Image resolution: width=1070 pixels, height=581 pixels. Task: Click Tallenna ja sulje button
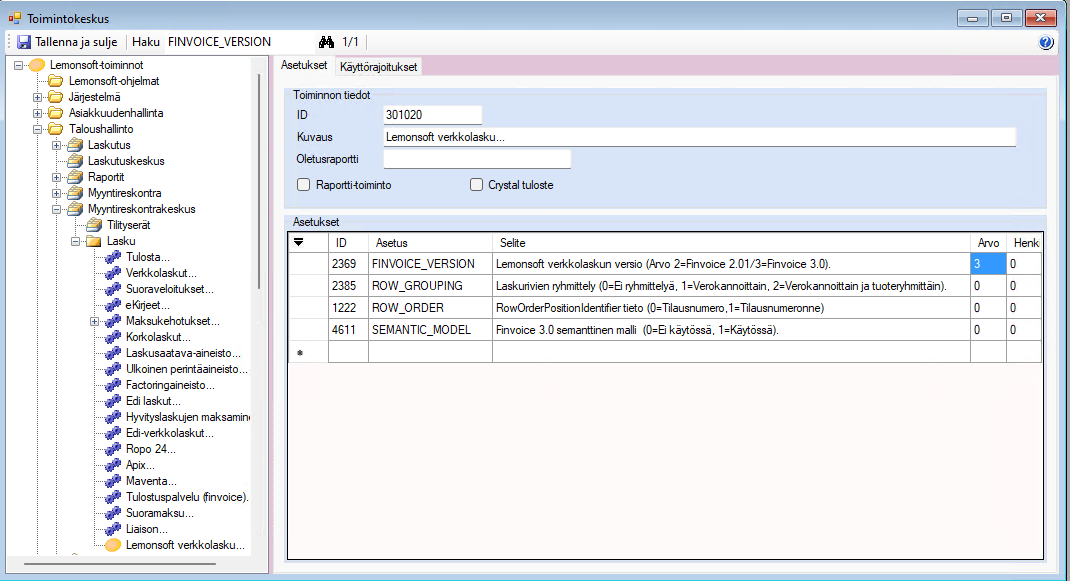click(x=68, y=42)
